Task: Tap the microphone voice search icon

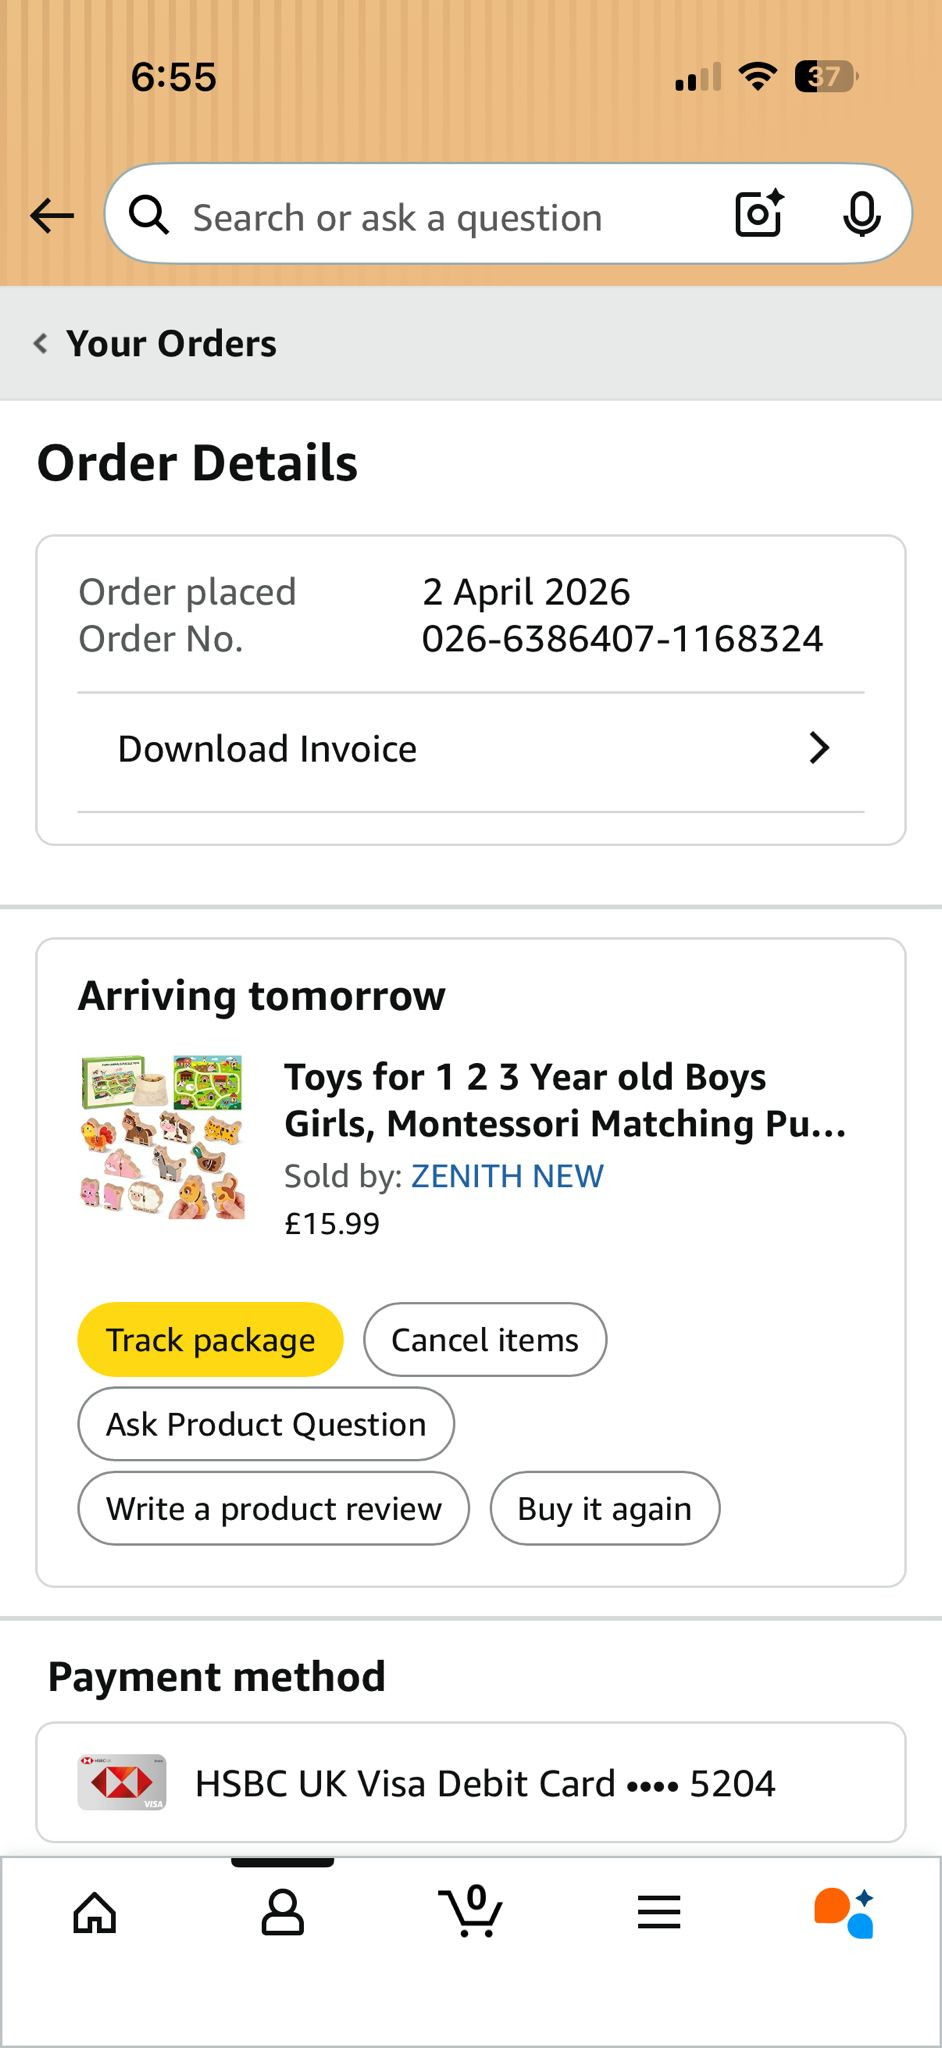Action: pos(861,214)
